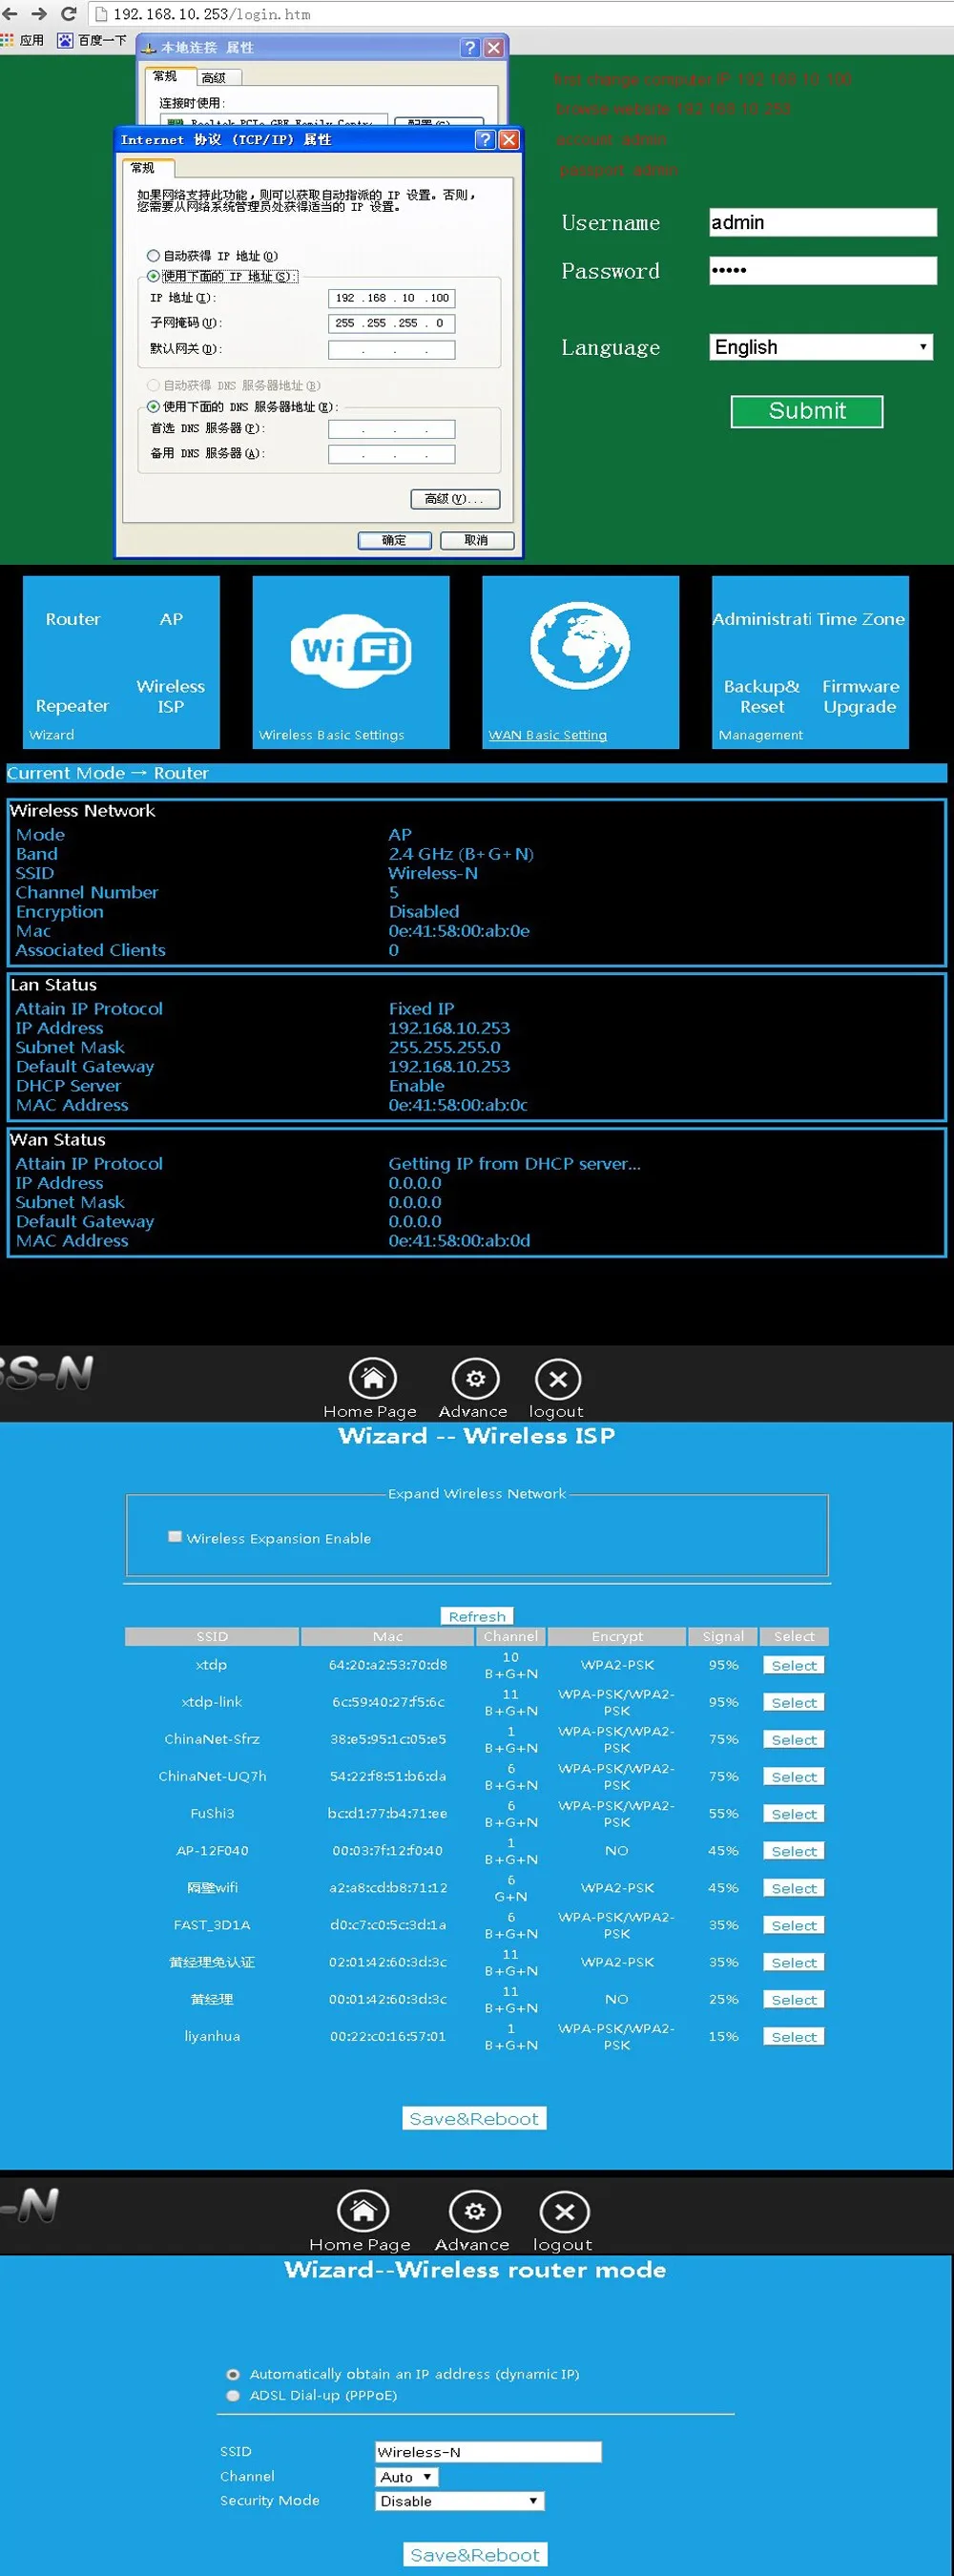This screenshot has width=954, height=2576.
Task: Open the Language dropdown showing English
Action: [821, 347]
